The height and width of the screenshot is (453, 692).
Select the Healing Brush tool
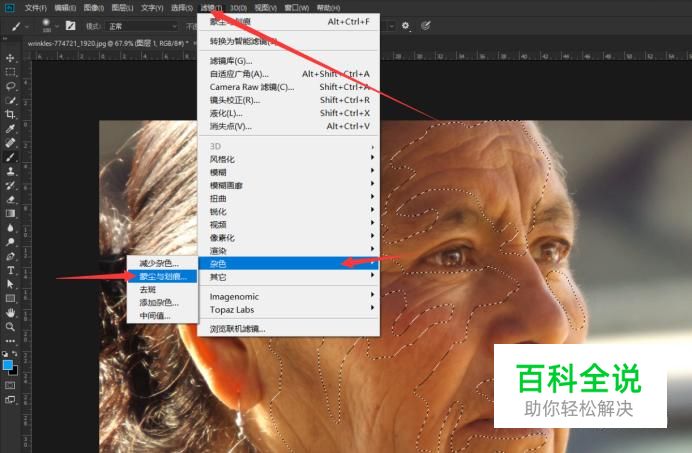point(10,143)
